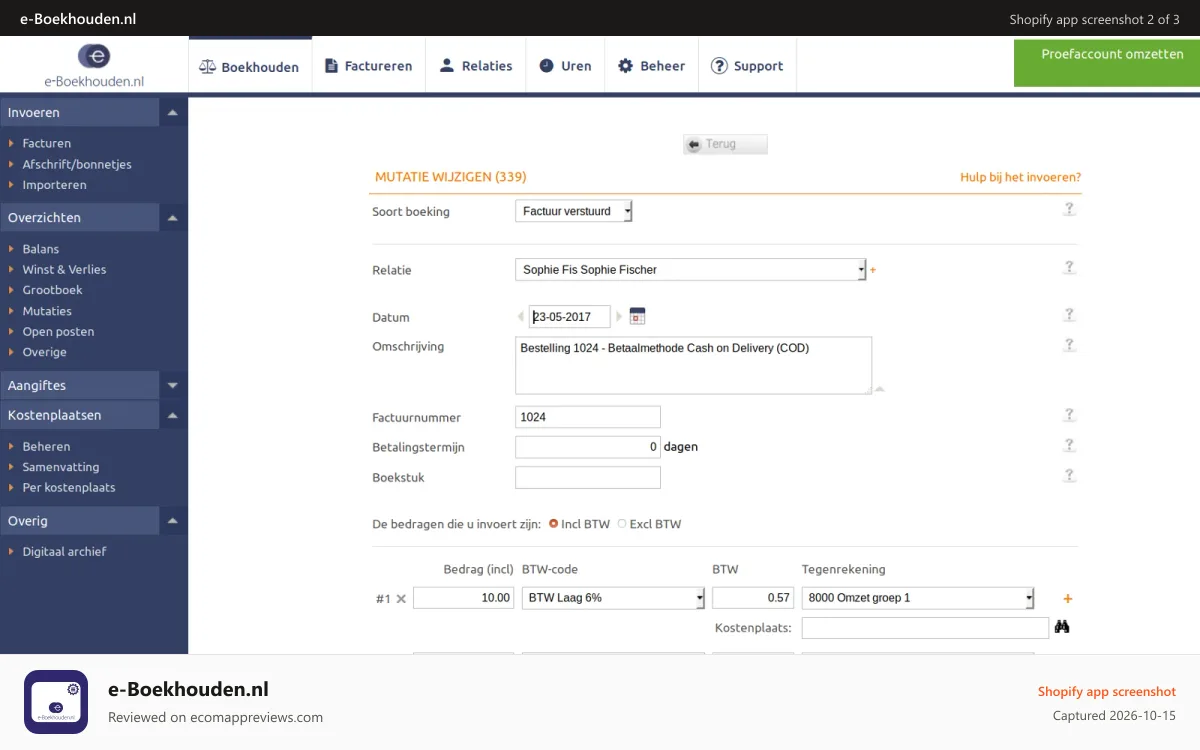
Task: Search kostenplaats with binoculars icon
Action: 1062,627
